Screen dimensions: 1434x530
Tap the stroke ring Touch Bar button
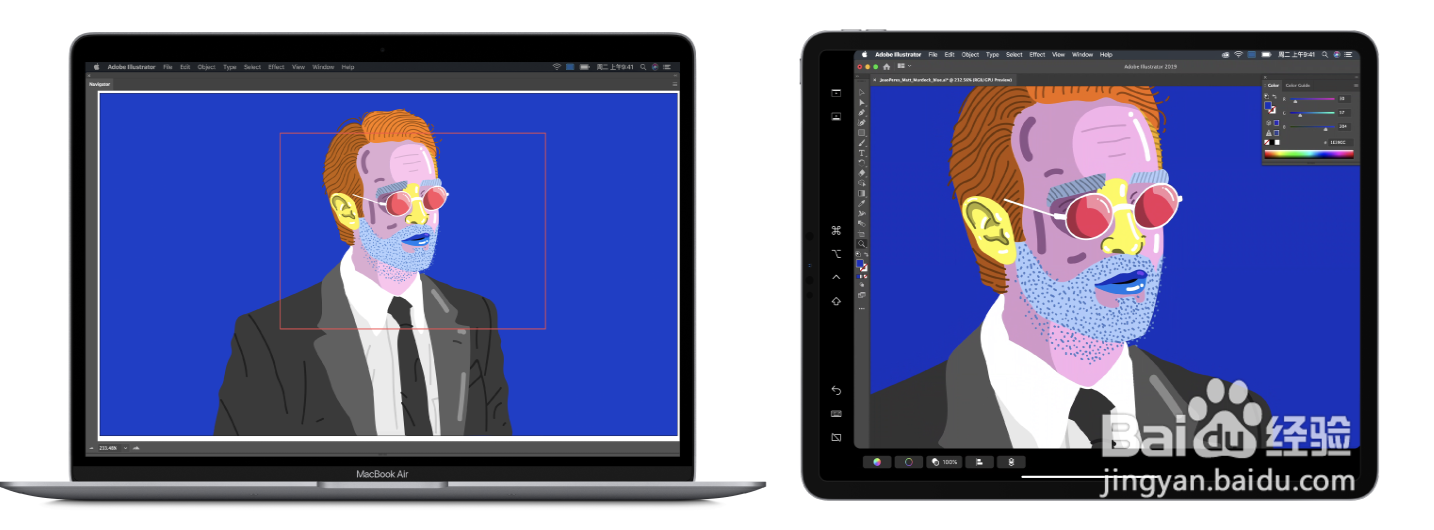(x=909, y=462)
